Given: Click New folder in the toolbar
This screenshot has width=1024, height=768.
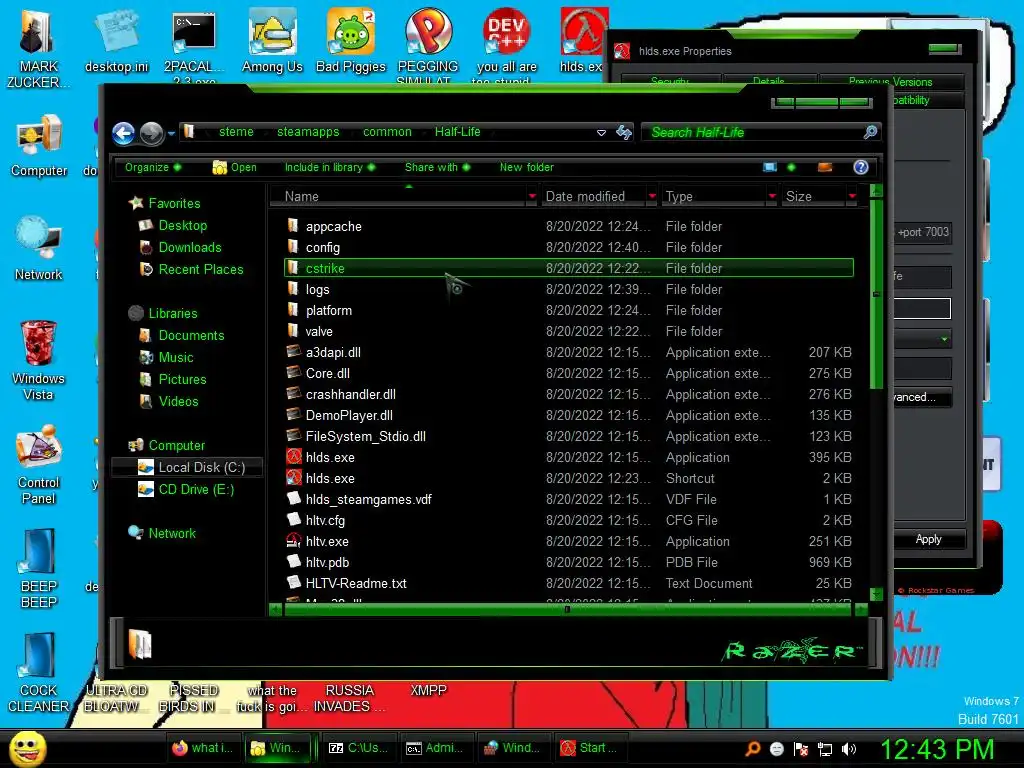Looking at the screenshot, I should [526, 167].
